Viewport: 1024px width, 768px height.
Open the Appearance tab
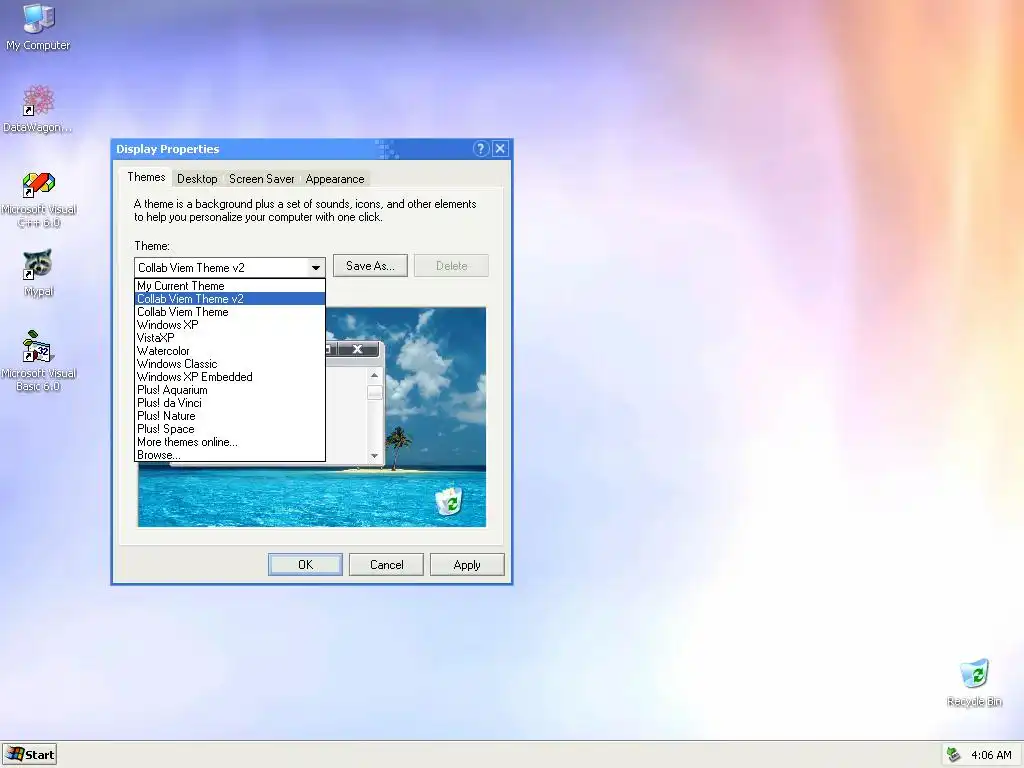(335, 179)
